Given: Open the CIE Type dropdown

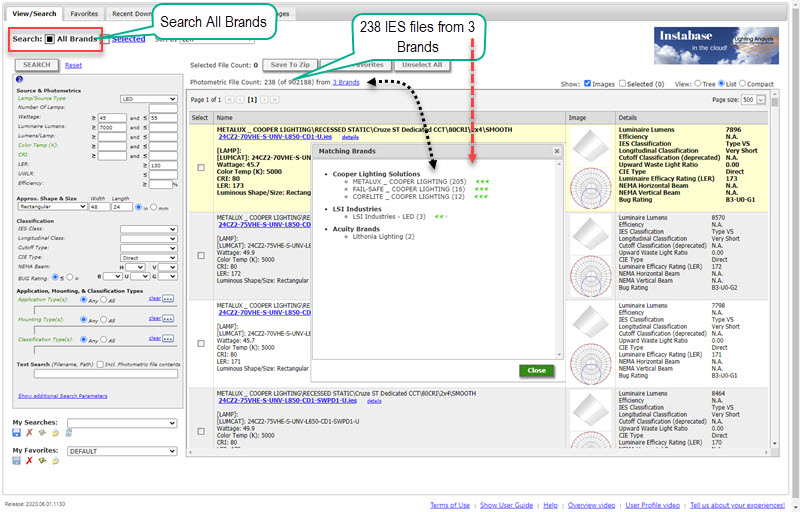Looking at the screenshot, I should (x=148, y=258).
